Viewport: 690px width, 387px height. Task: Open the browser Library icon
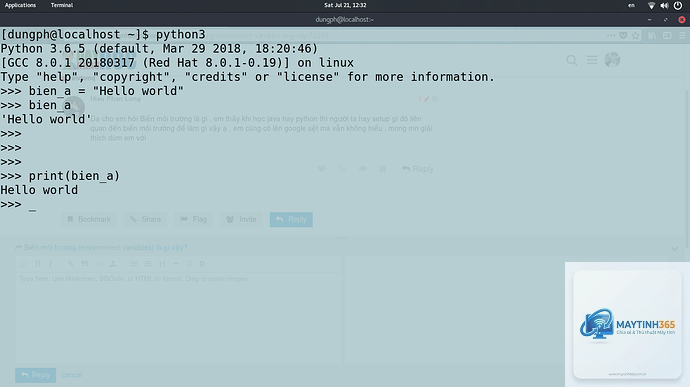point(652,35)
